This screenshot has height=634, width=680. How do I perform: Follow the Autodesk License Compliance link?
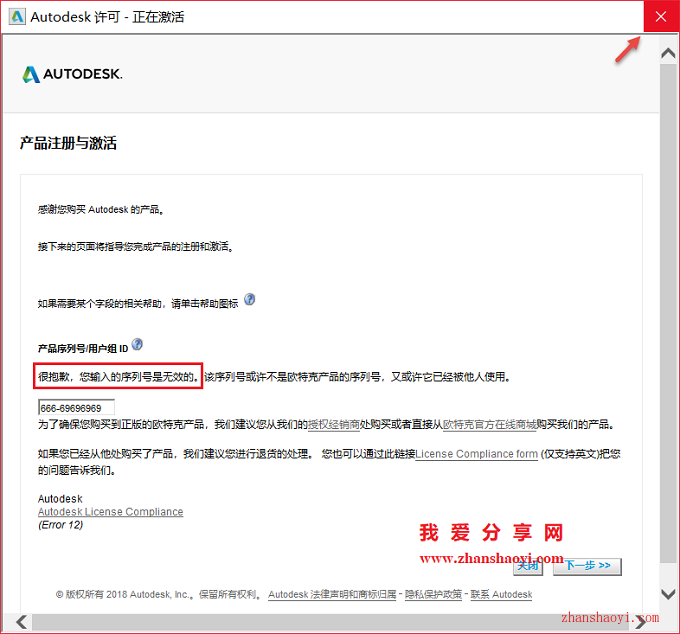click(x=111, y=512)
